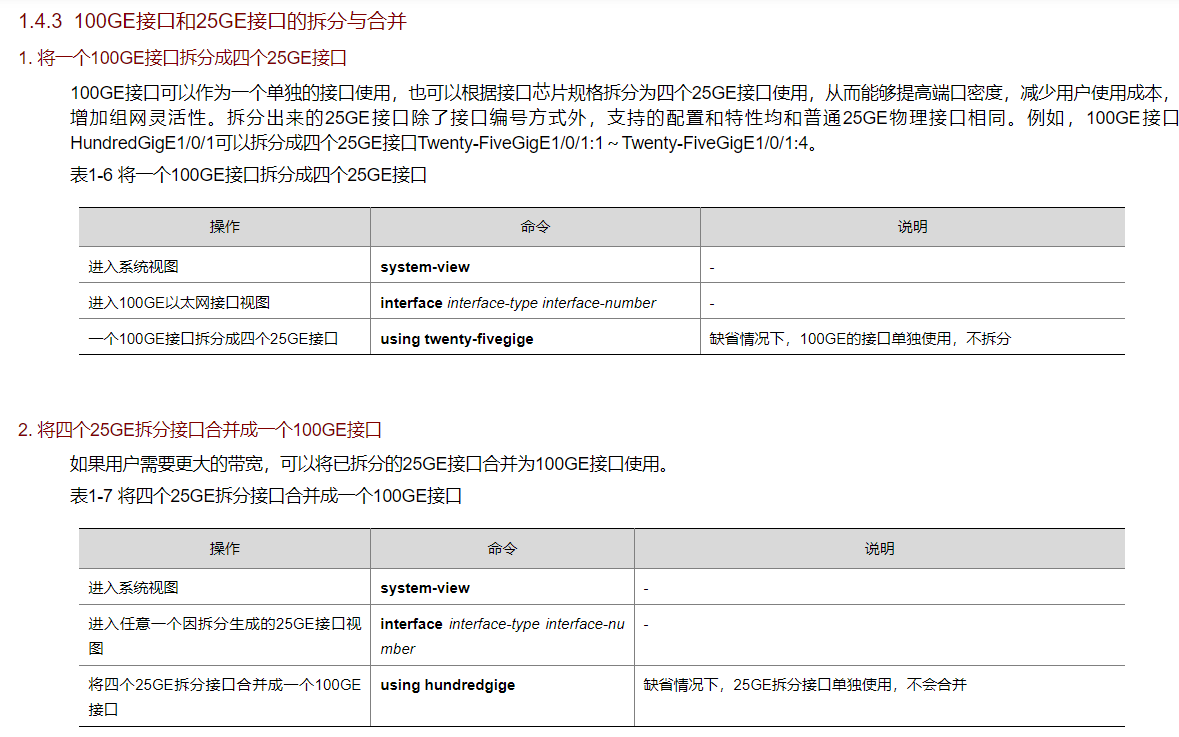The image size is (1179, 737).
Task: Click the using twenty-fivegige command cell
Action: [457, 339]
